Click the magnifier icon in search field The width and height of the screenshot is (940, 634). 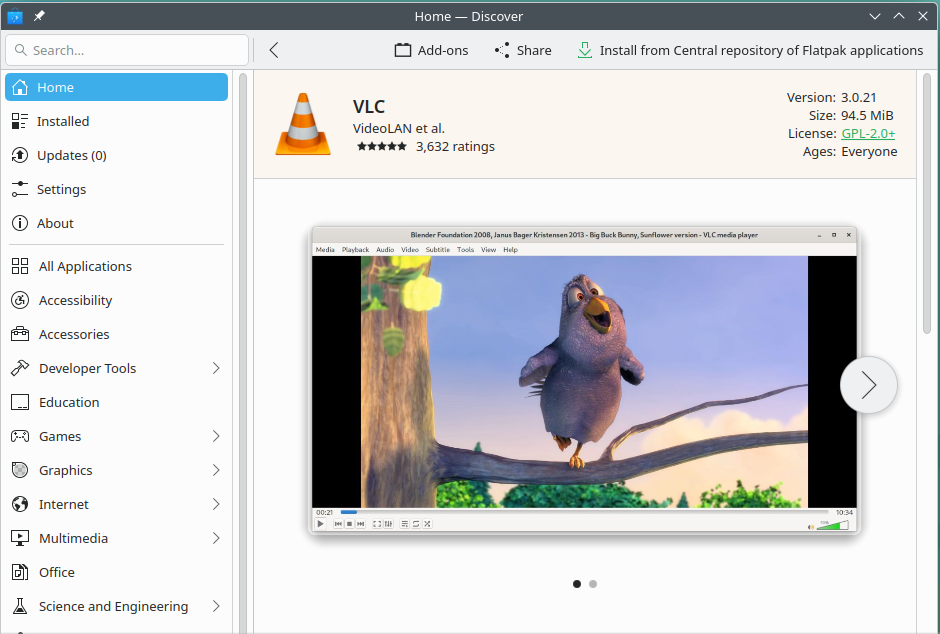tap(20, 50)
